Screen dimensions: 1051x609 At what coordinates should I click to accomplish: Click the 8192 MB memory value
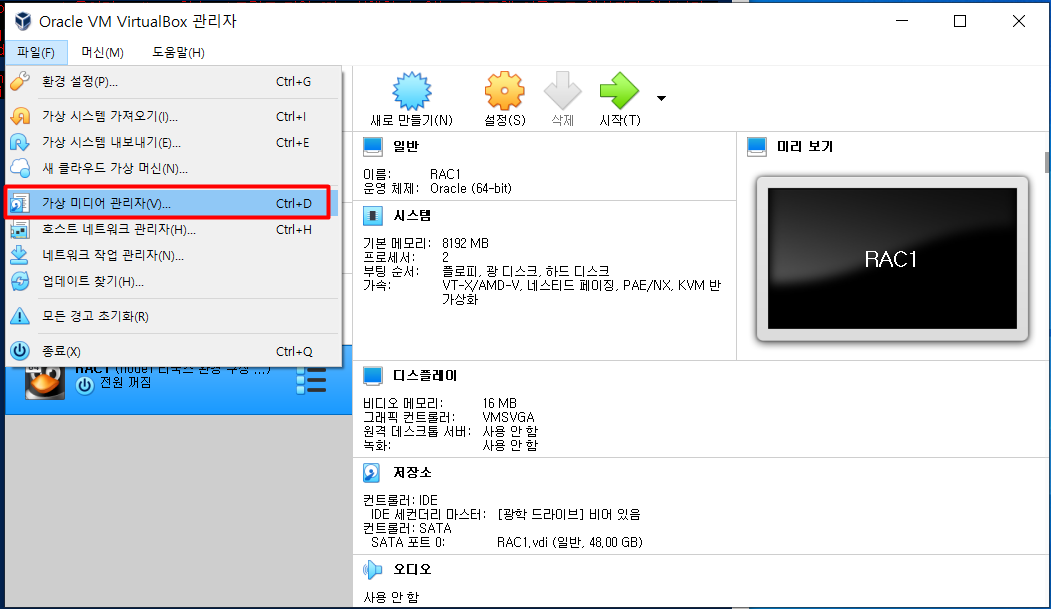coord(465,243)
